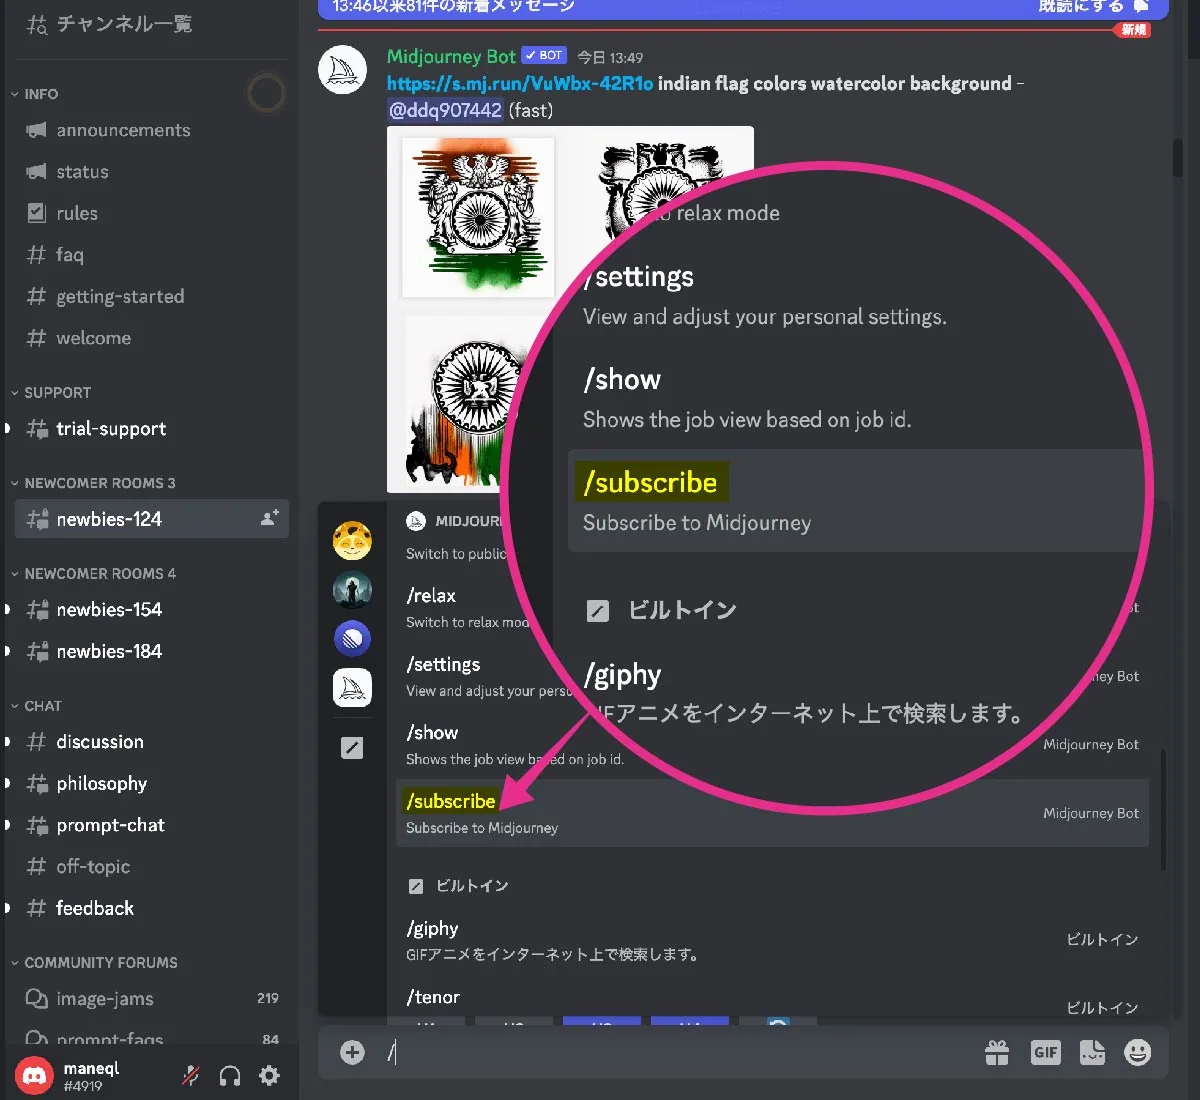Mark new messages as read
This screenshot has height=1100, width=1200.
(1093, 6)
